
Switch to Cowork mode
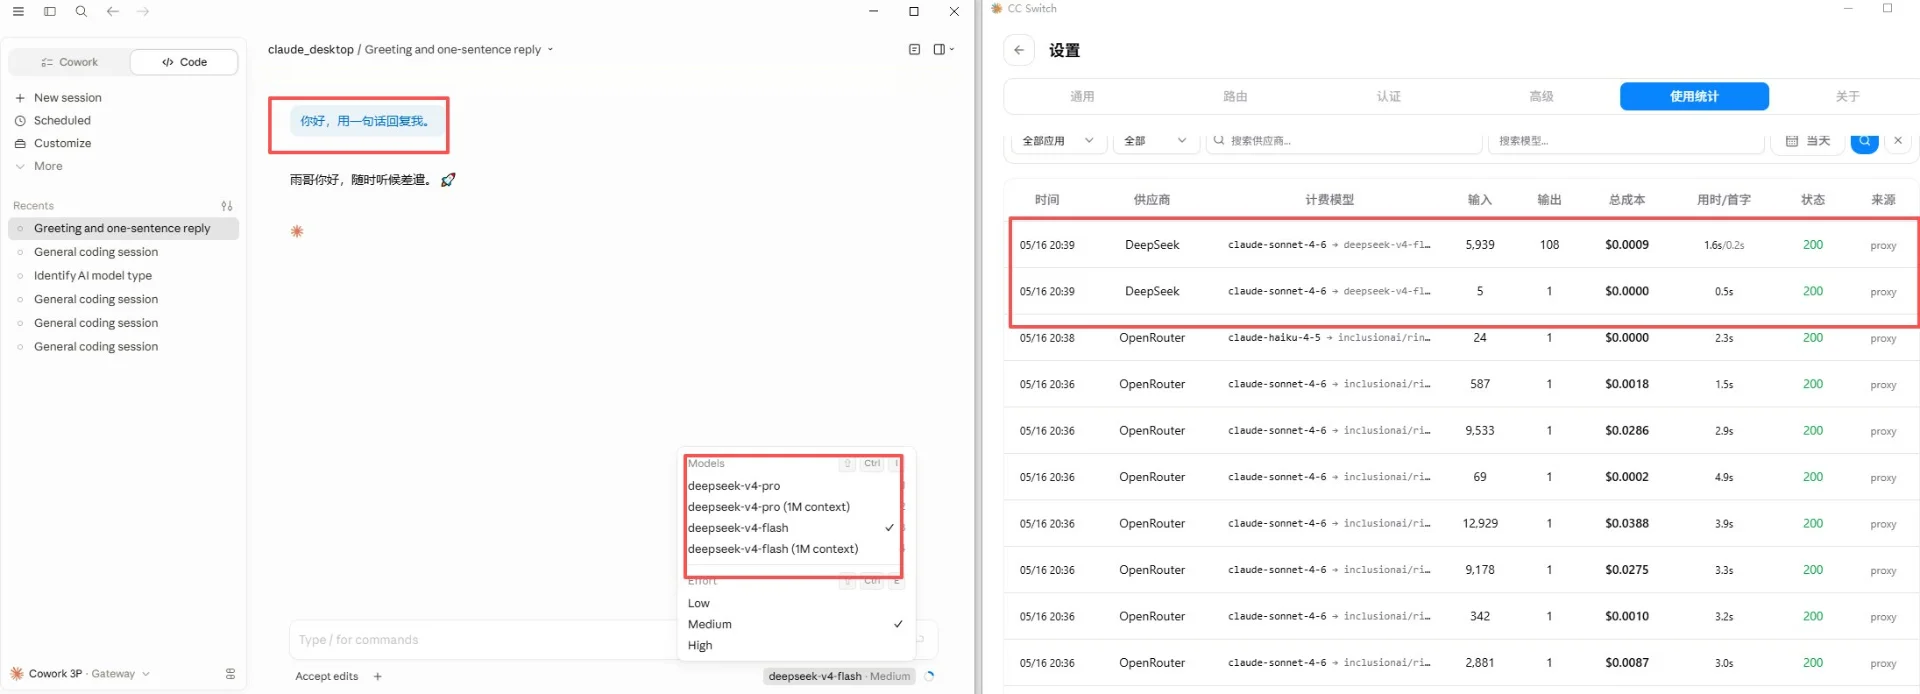pos(70,62)
